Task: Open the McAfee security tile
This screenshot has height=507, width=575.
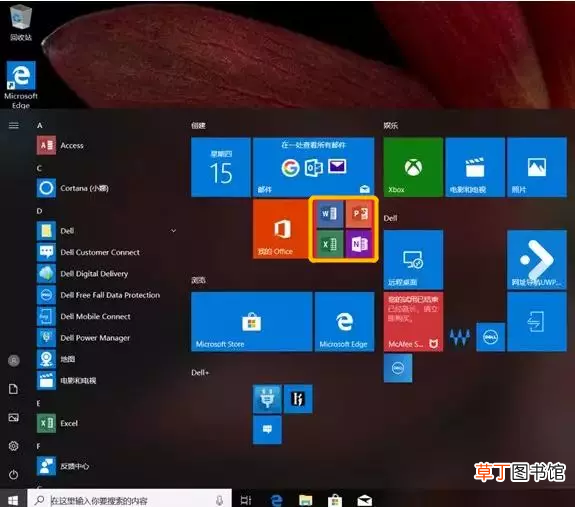Action: pyautogui.click(x=413, y=322)
